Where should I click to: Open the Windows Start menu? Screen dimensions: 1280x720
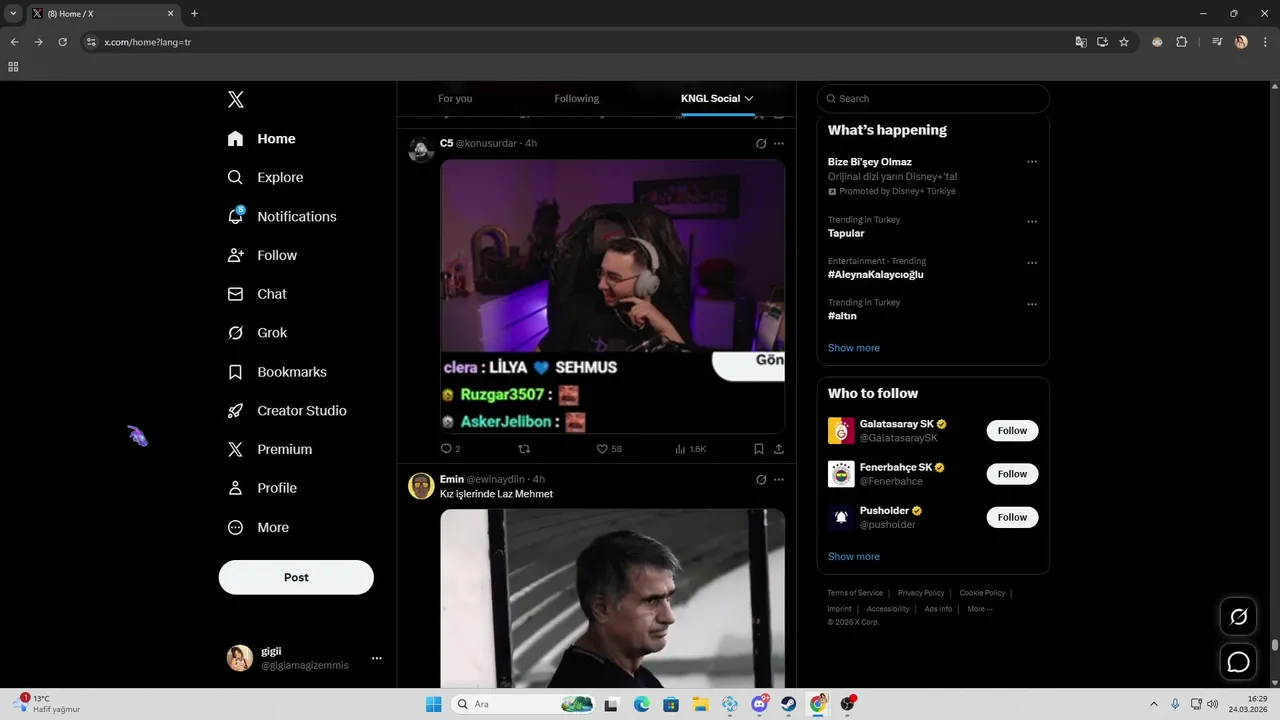tap(433, 704)
